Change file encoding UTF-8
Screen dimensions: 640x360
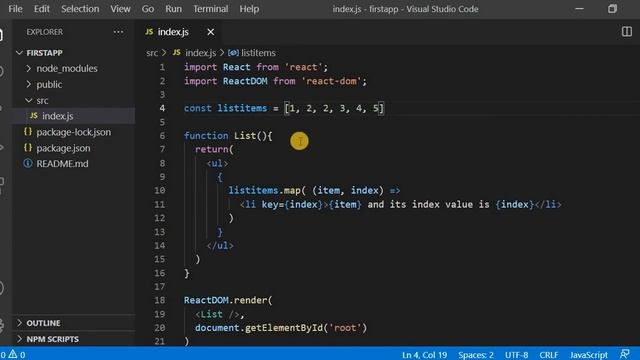coord(516,355)
